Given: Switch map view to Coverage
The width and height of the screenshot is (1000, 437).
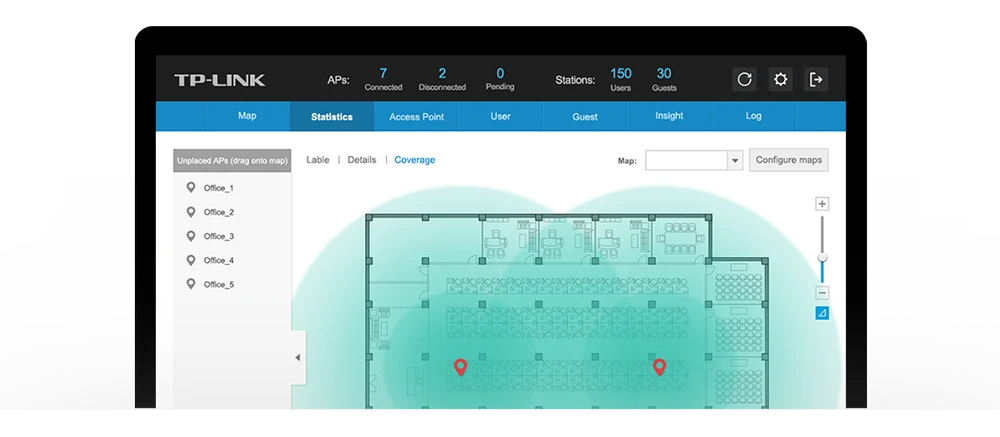Looking at the screenshot, I should (414, 160).
